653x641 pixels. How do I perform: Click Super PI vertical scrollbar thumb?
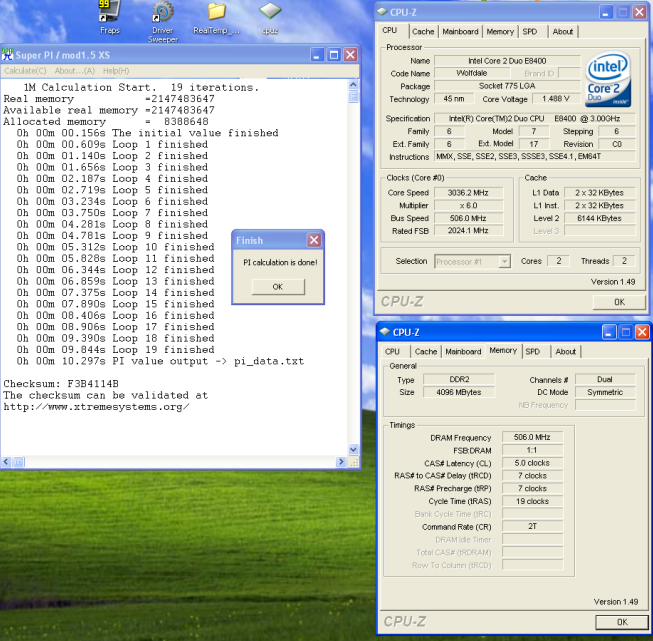[x=353, y=97]
